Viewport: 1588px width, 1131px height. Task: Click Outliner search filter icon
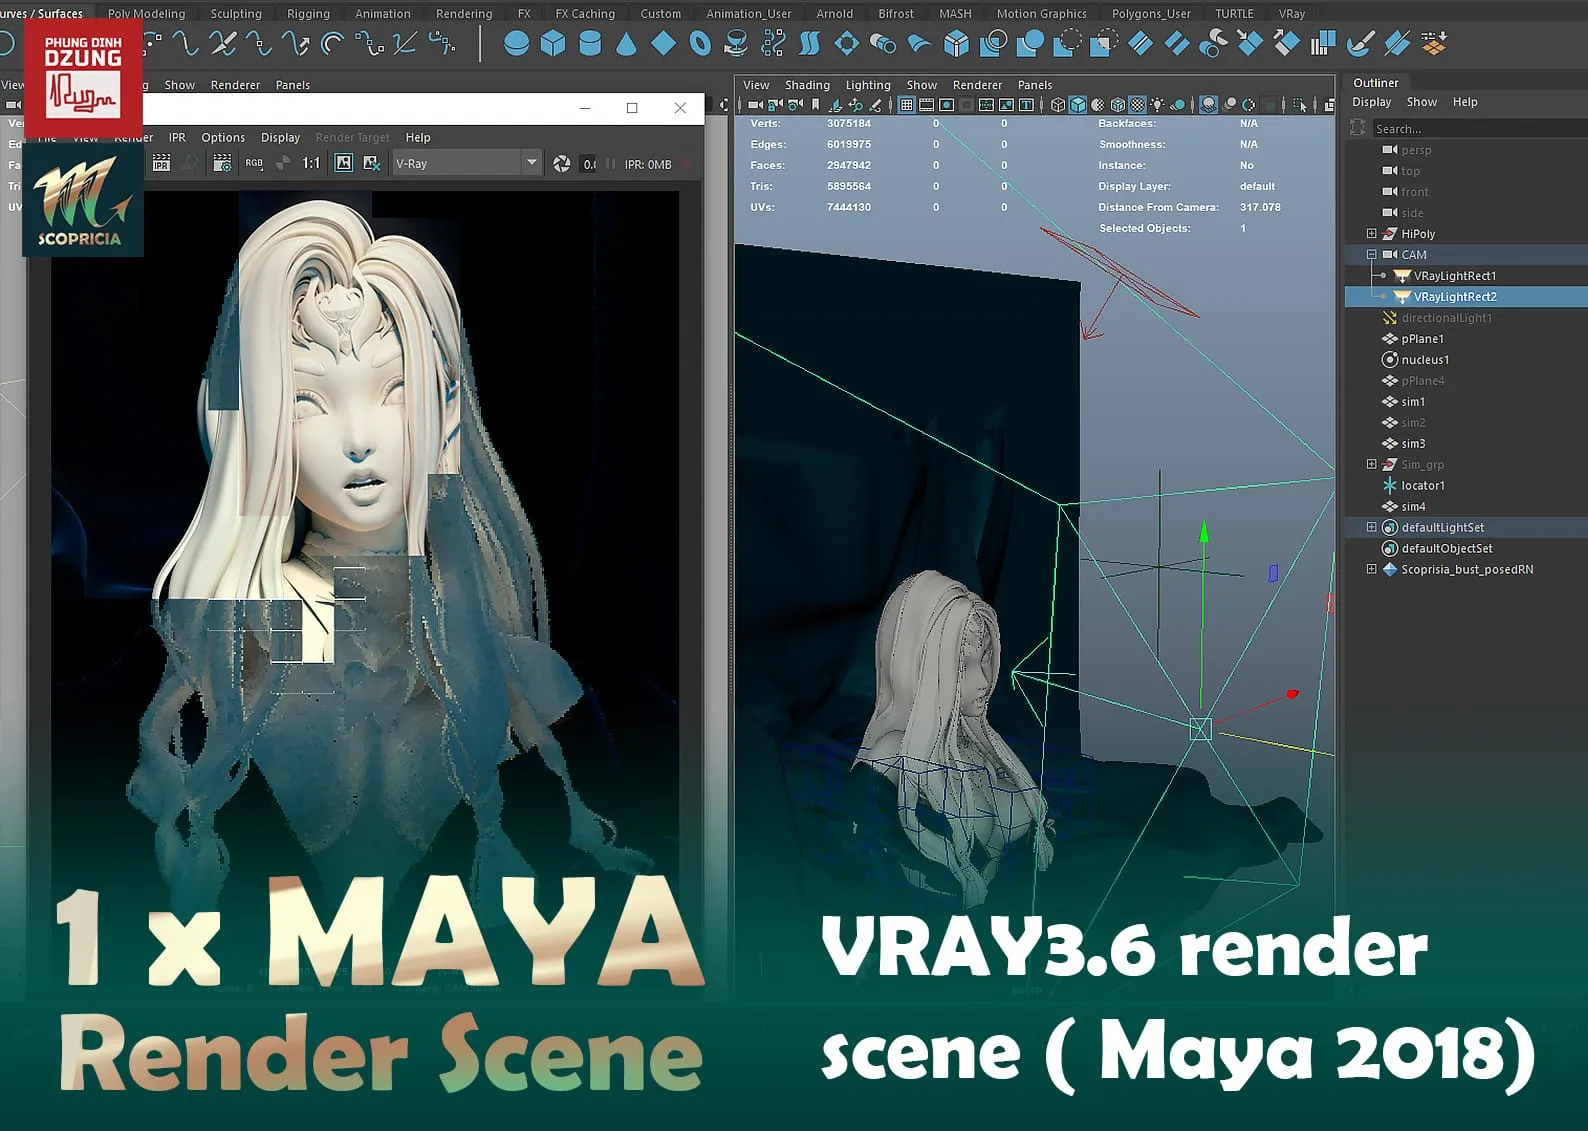pyautogui.click(x=1357, y=128)
